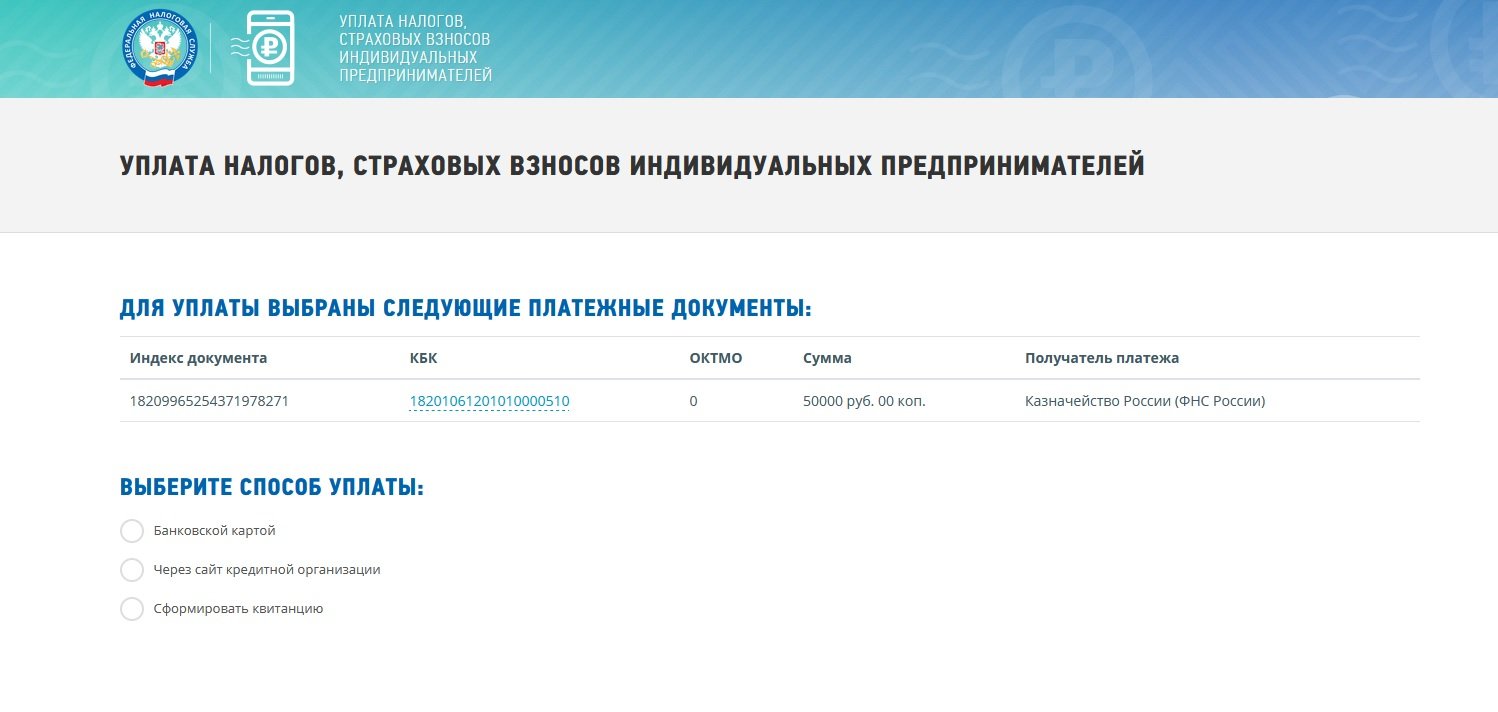Choose 'Через сайт кредитной организации' radio option
The image size is (1498, 712).
132,570
